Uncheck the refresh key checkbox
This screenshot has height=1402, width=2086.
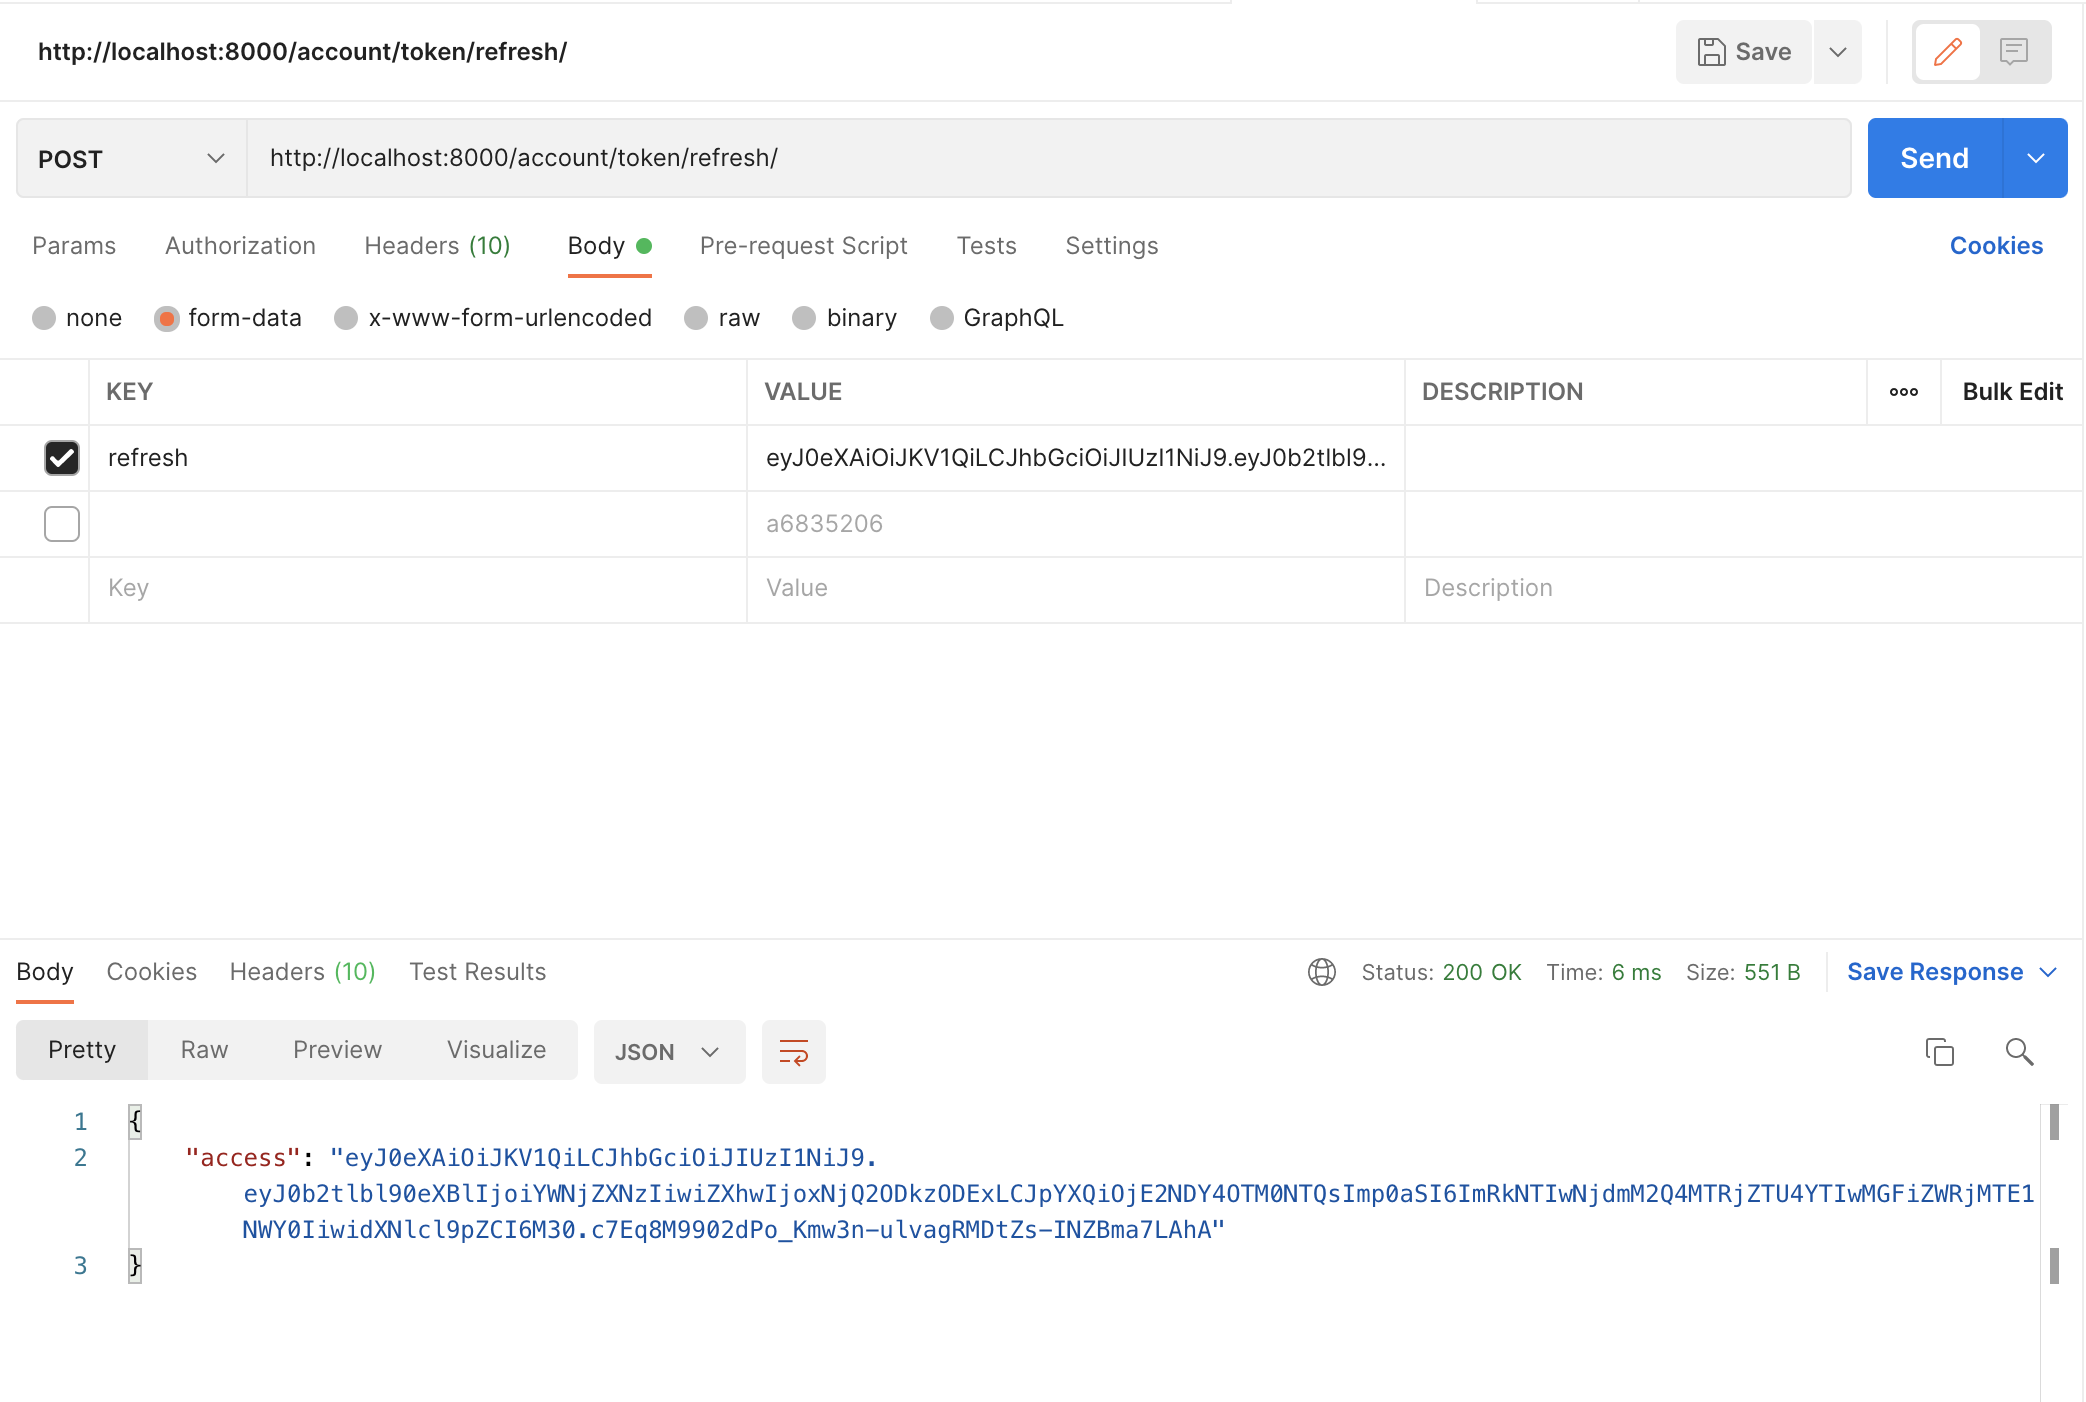click(62, 458)
